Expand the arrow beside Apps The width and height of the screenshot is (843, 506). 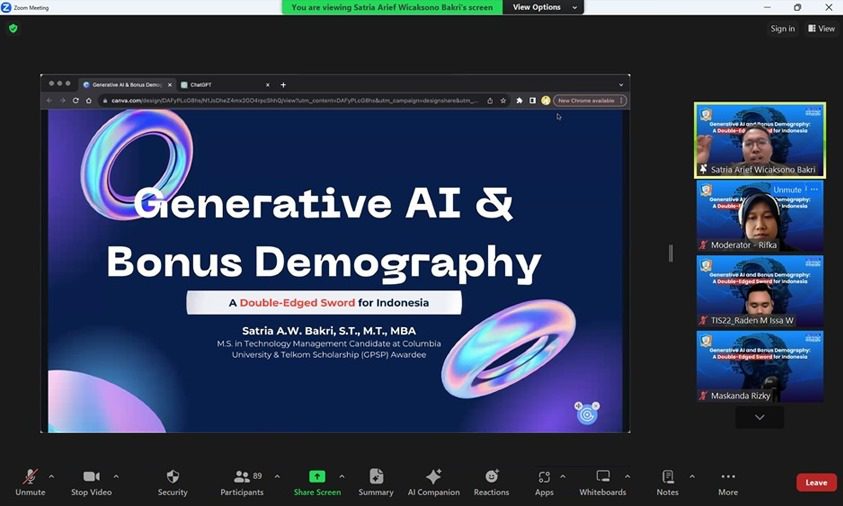point(563,476)
